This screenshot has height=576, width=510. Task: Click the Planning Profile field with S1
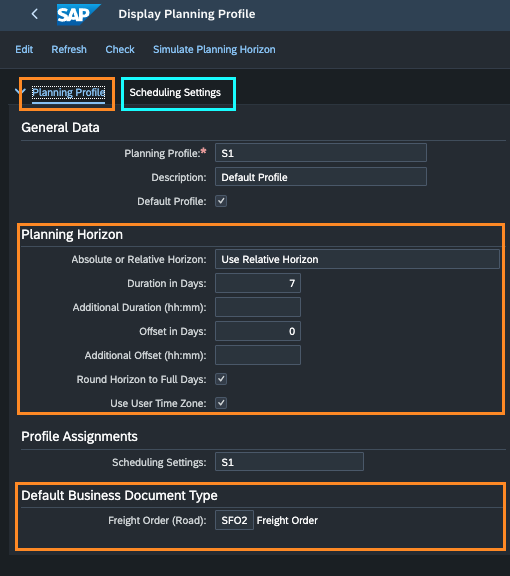click(x=321, y=153)
